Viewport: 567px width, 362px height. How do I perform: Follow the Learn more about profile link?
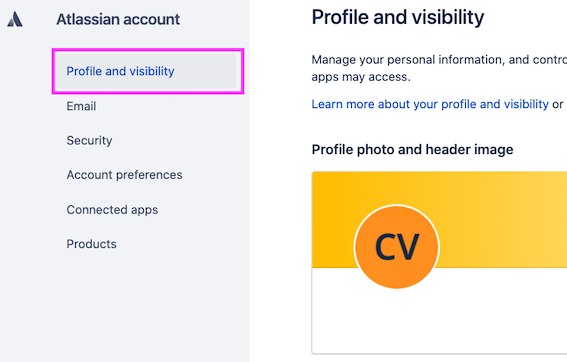[x=430, y=104]
